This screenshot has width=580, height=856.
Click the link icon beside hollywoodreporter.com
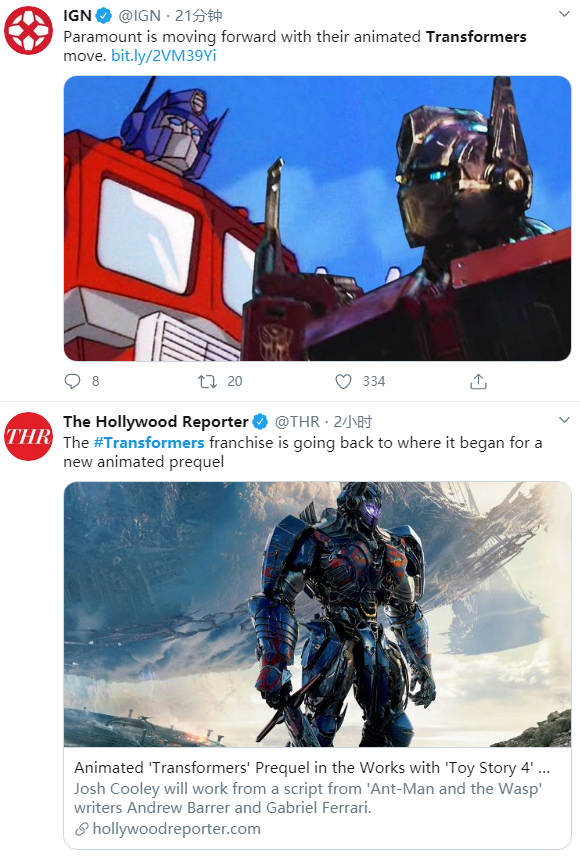pyautogui.click(x=82, y=829)
